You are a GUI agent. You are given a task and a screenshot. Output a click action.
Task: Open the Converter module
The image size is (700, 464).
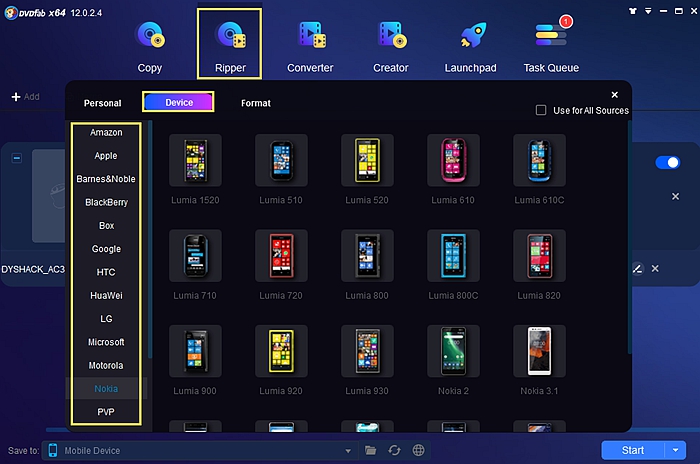point(310,38)
